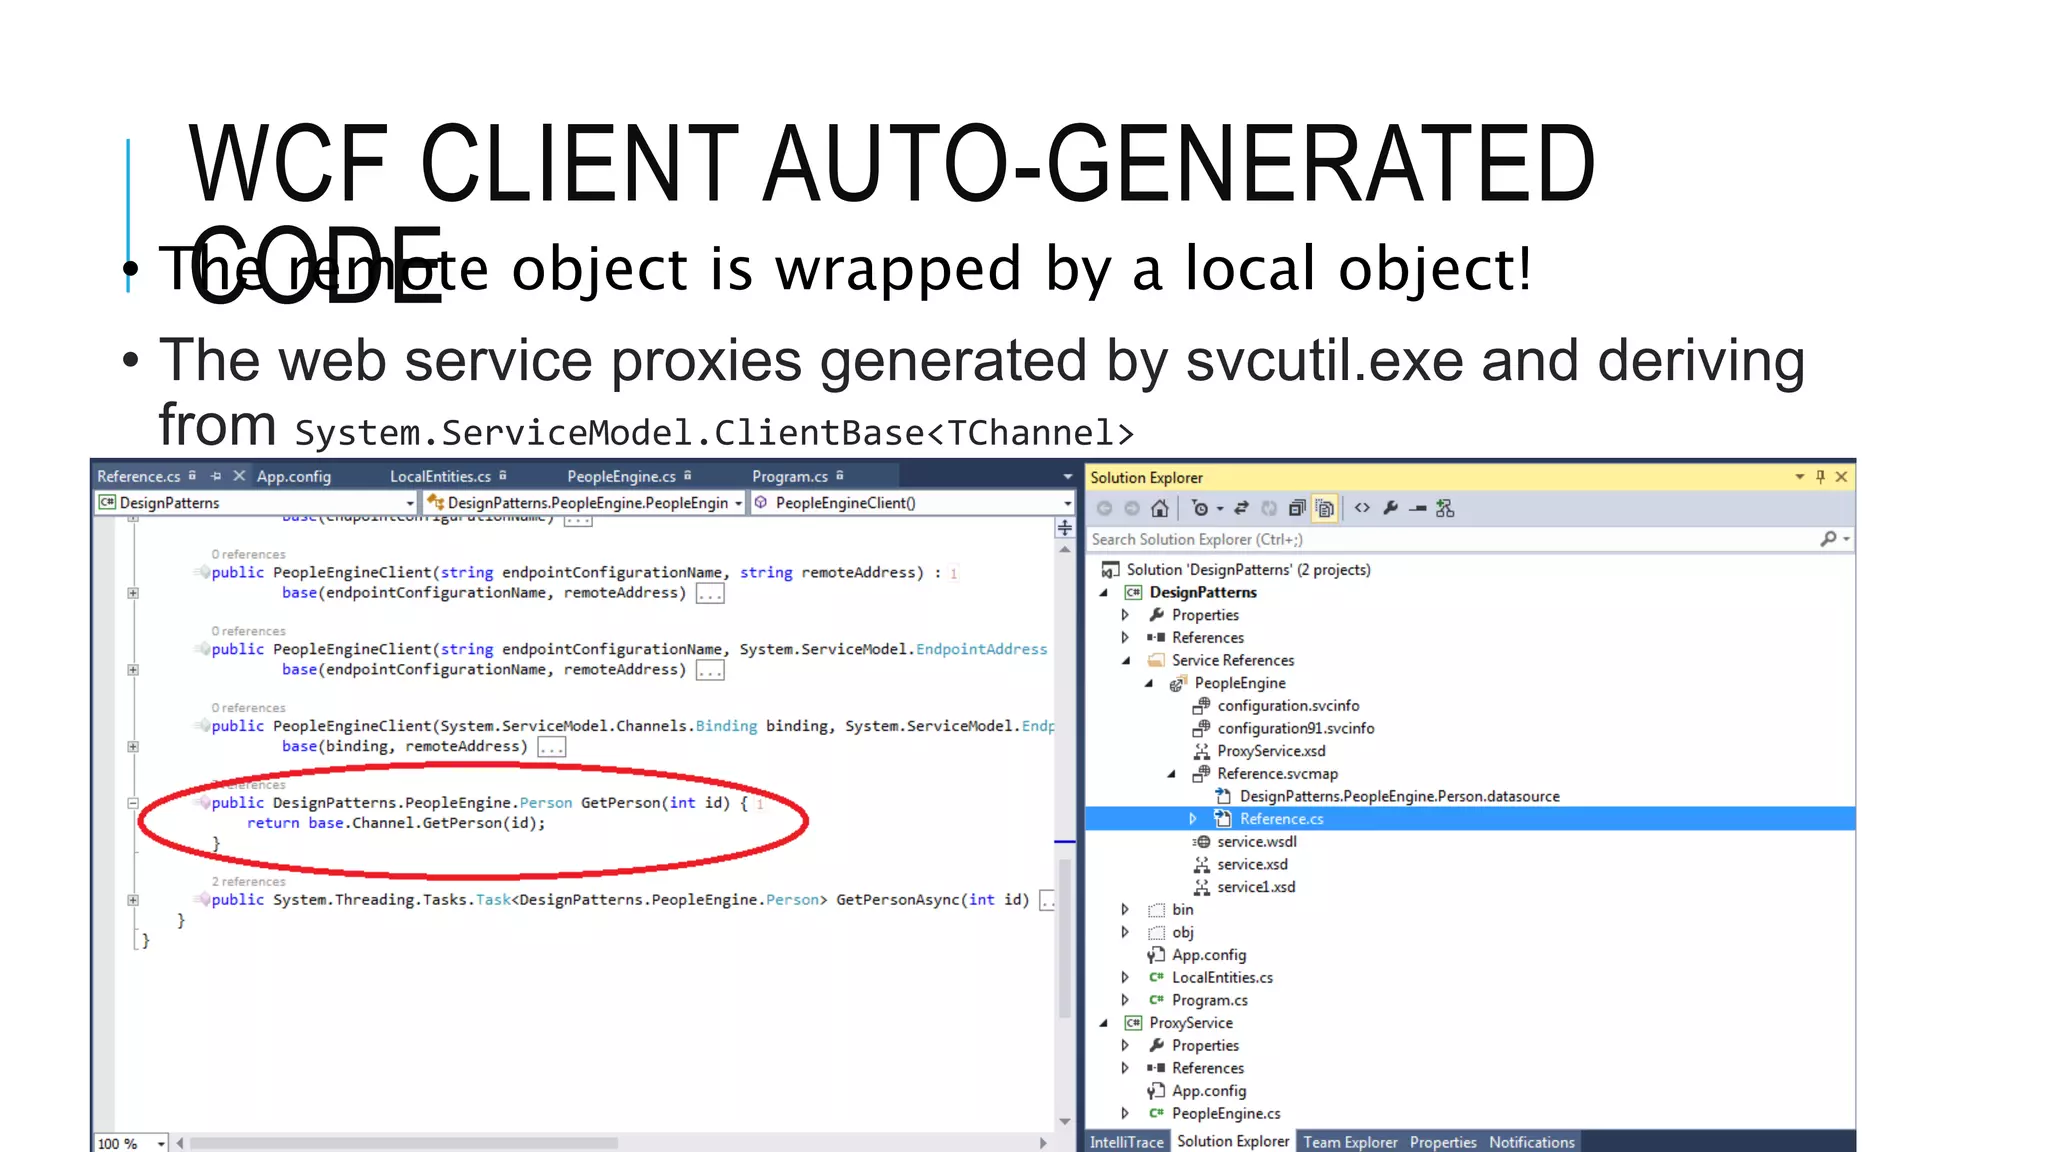
Task: Collapse the PeopleEngine service reference node
Action: [x=1149, y=683]
